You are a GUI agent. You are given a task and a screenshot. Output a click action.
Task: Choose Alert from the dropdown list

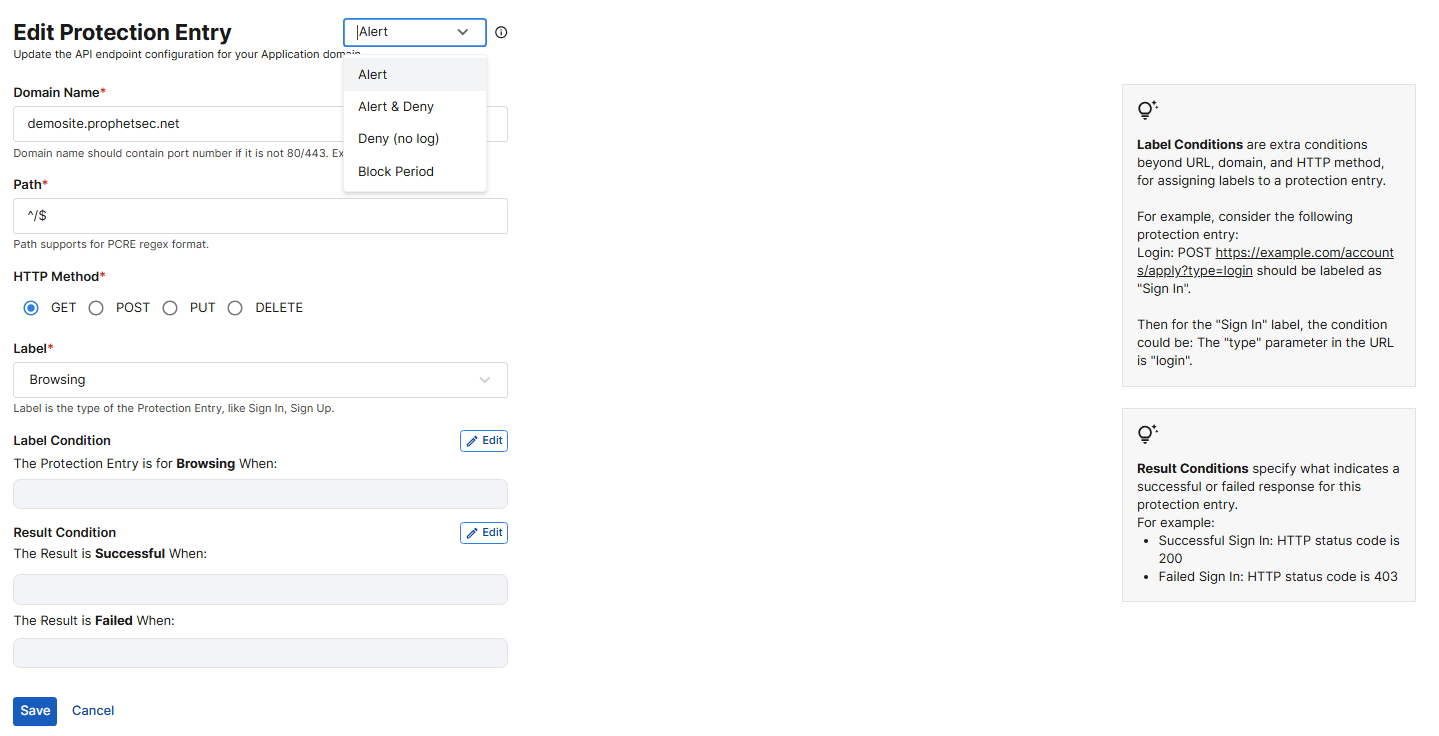[373, 75]
